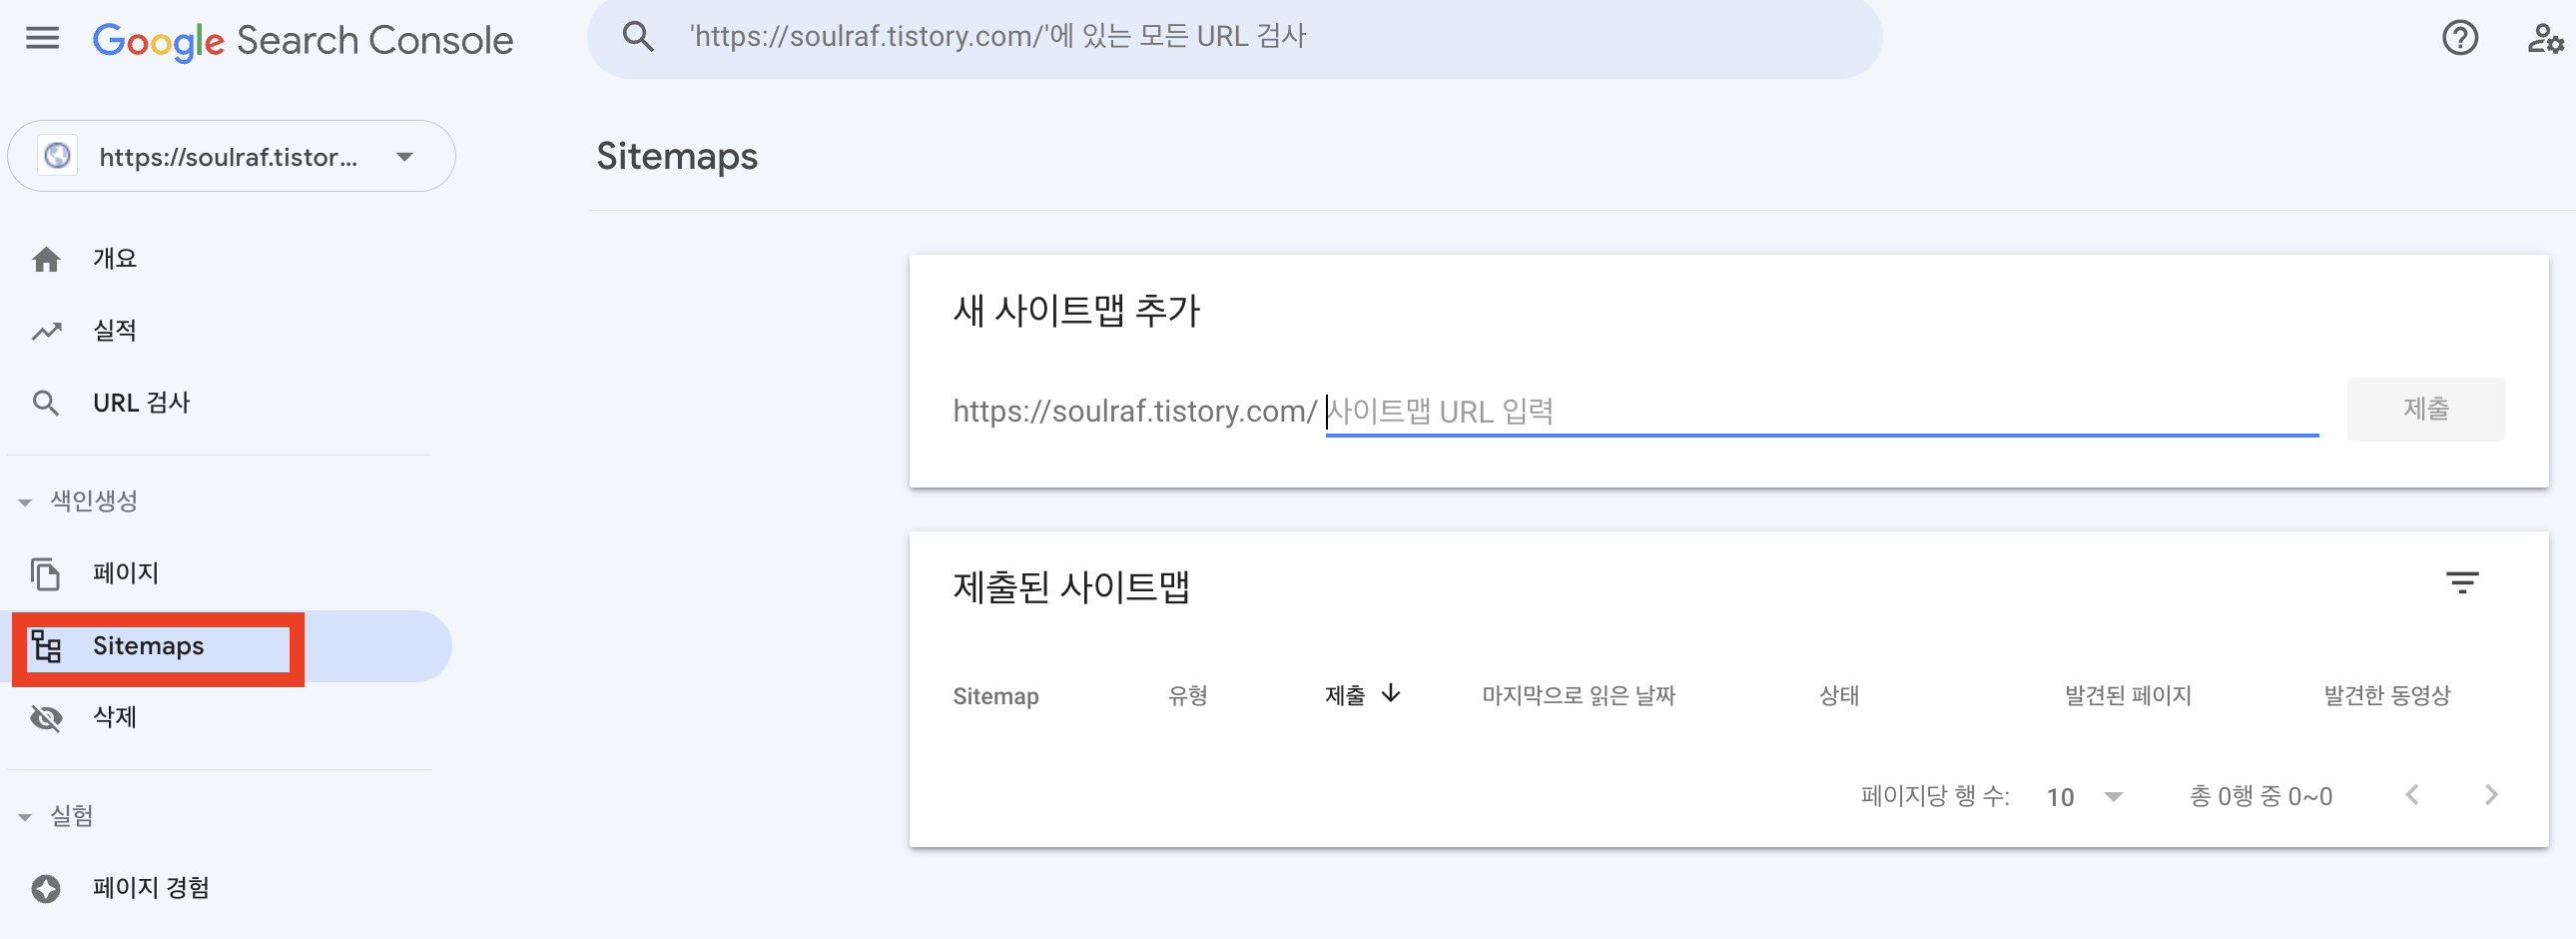This screenshot has width=2576, height=939.
Task: Click the hidden-eye icon beside 삭제
Action: click(46, 718)
